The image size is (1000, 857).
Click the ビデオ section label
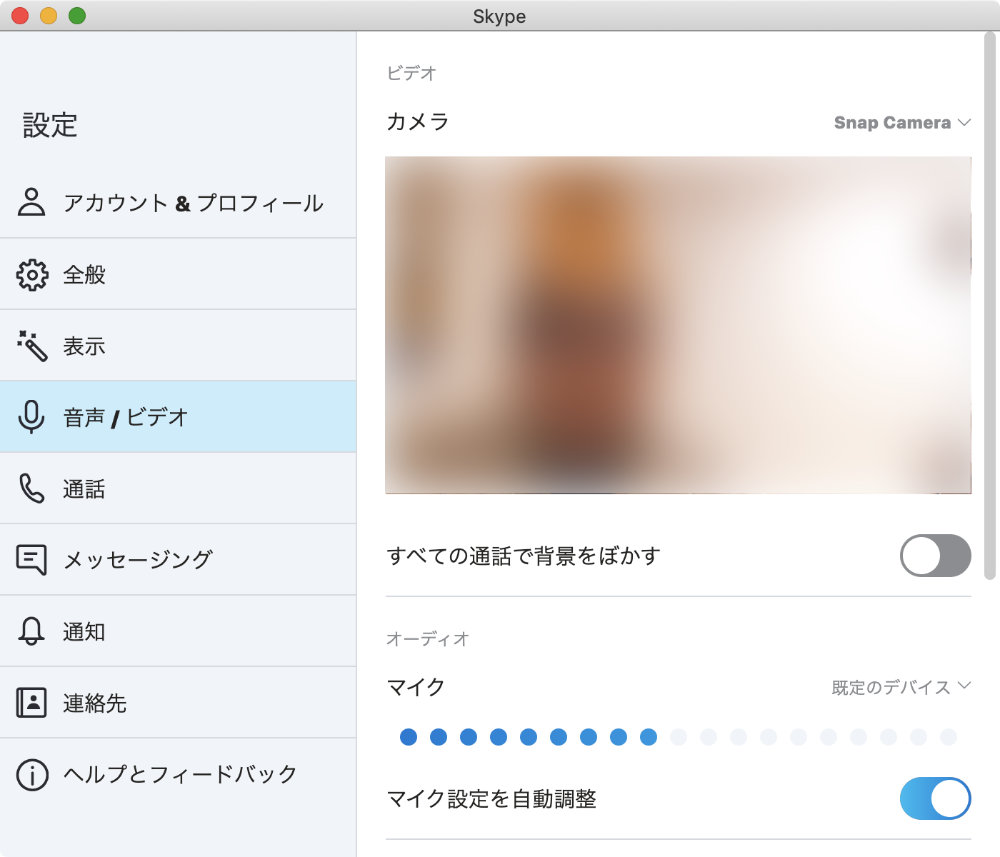coord(411,73)
